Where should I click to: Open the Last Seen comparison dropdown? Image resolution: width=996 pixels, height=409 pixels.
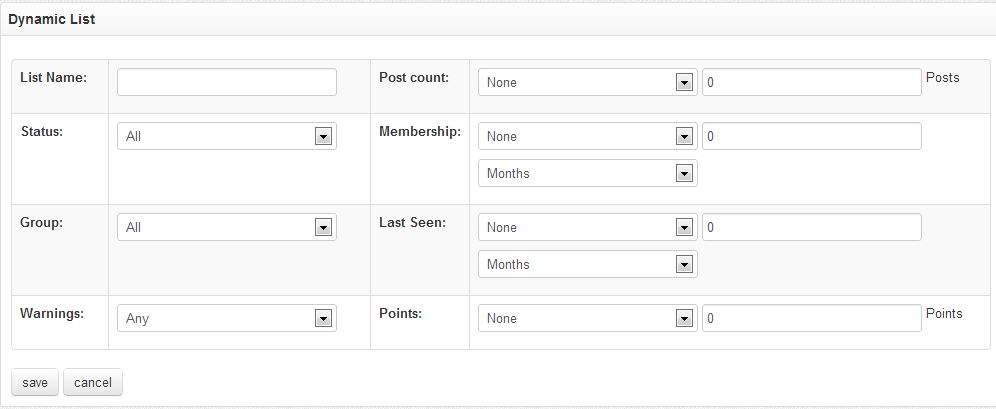pos(588,227)
